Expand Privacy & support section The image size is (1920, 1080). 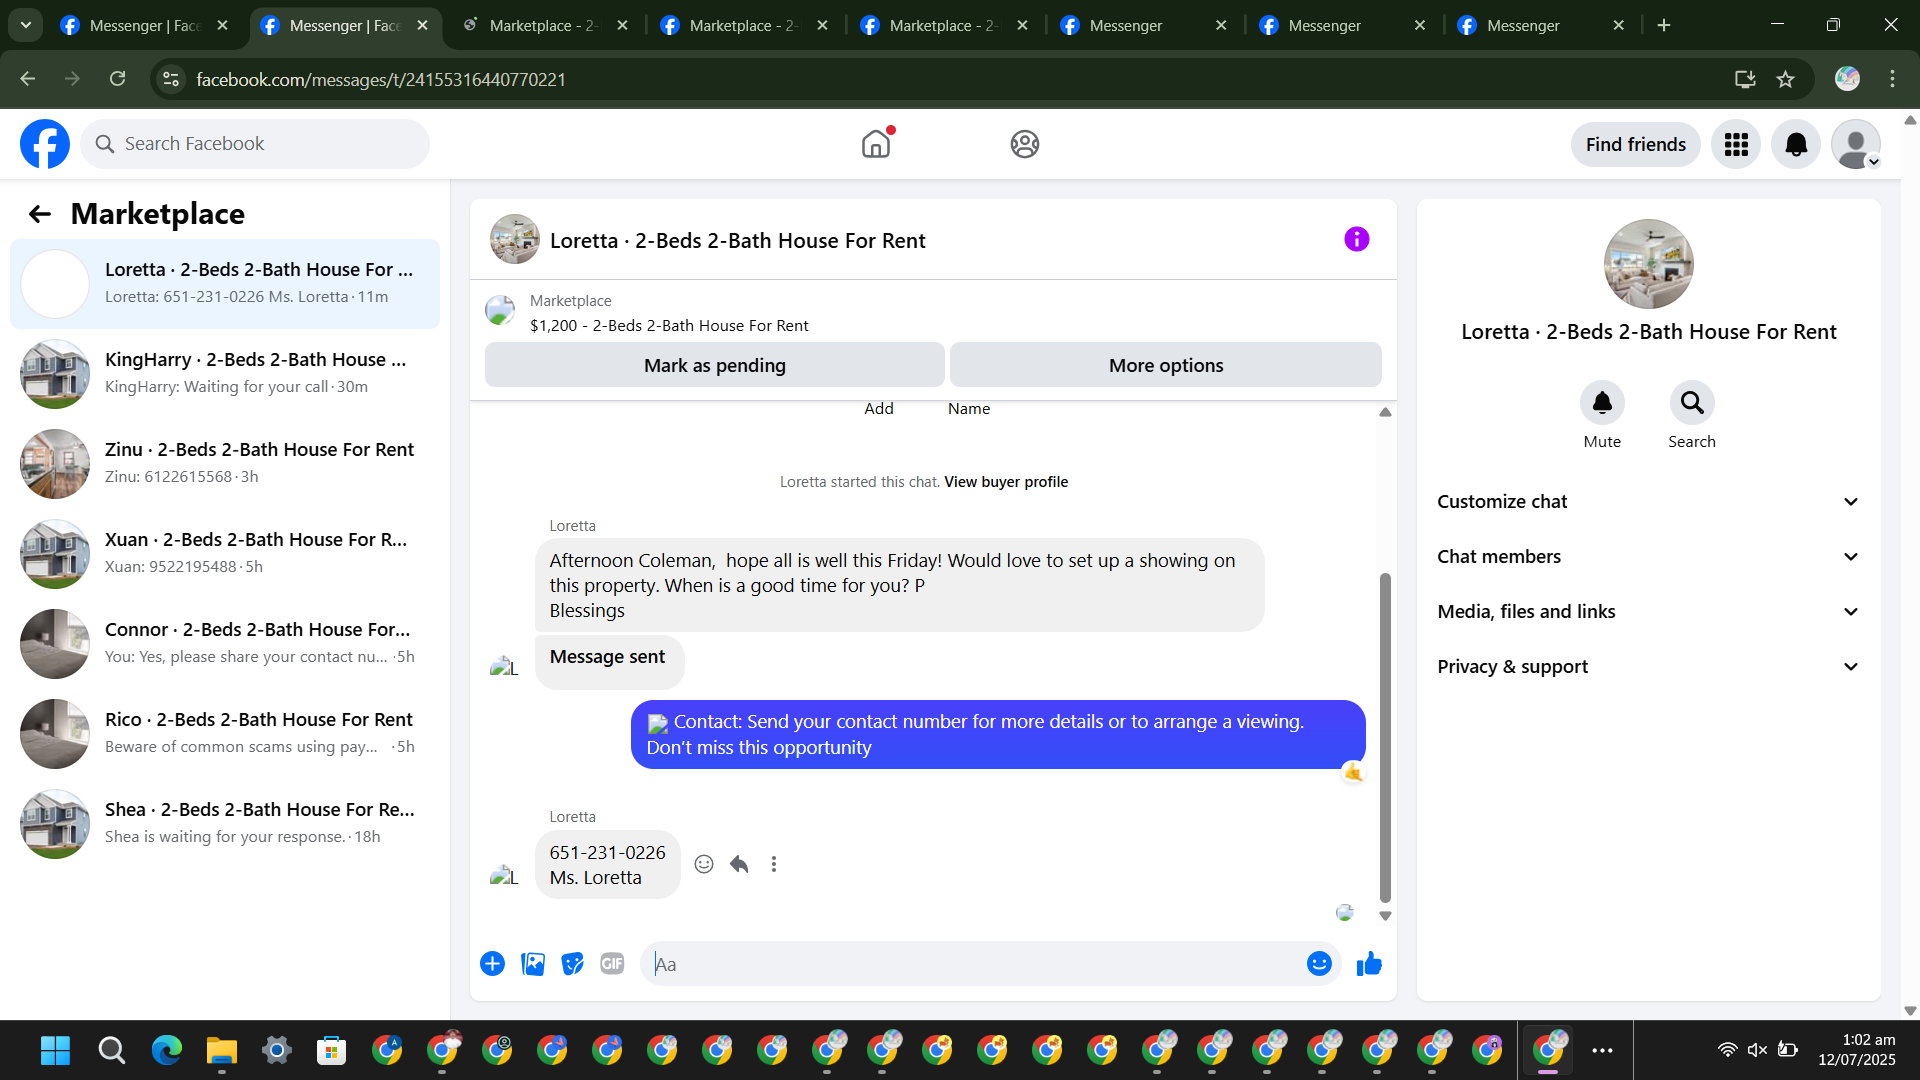[1648, 667]
